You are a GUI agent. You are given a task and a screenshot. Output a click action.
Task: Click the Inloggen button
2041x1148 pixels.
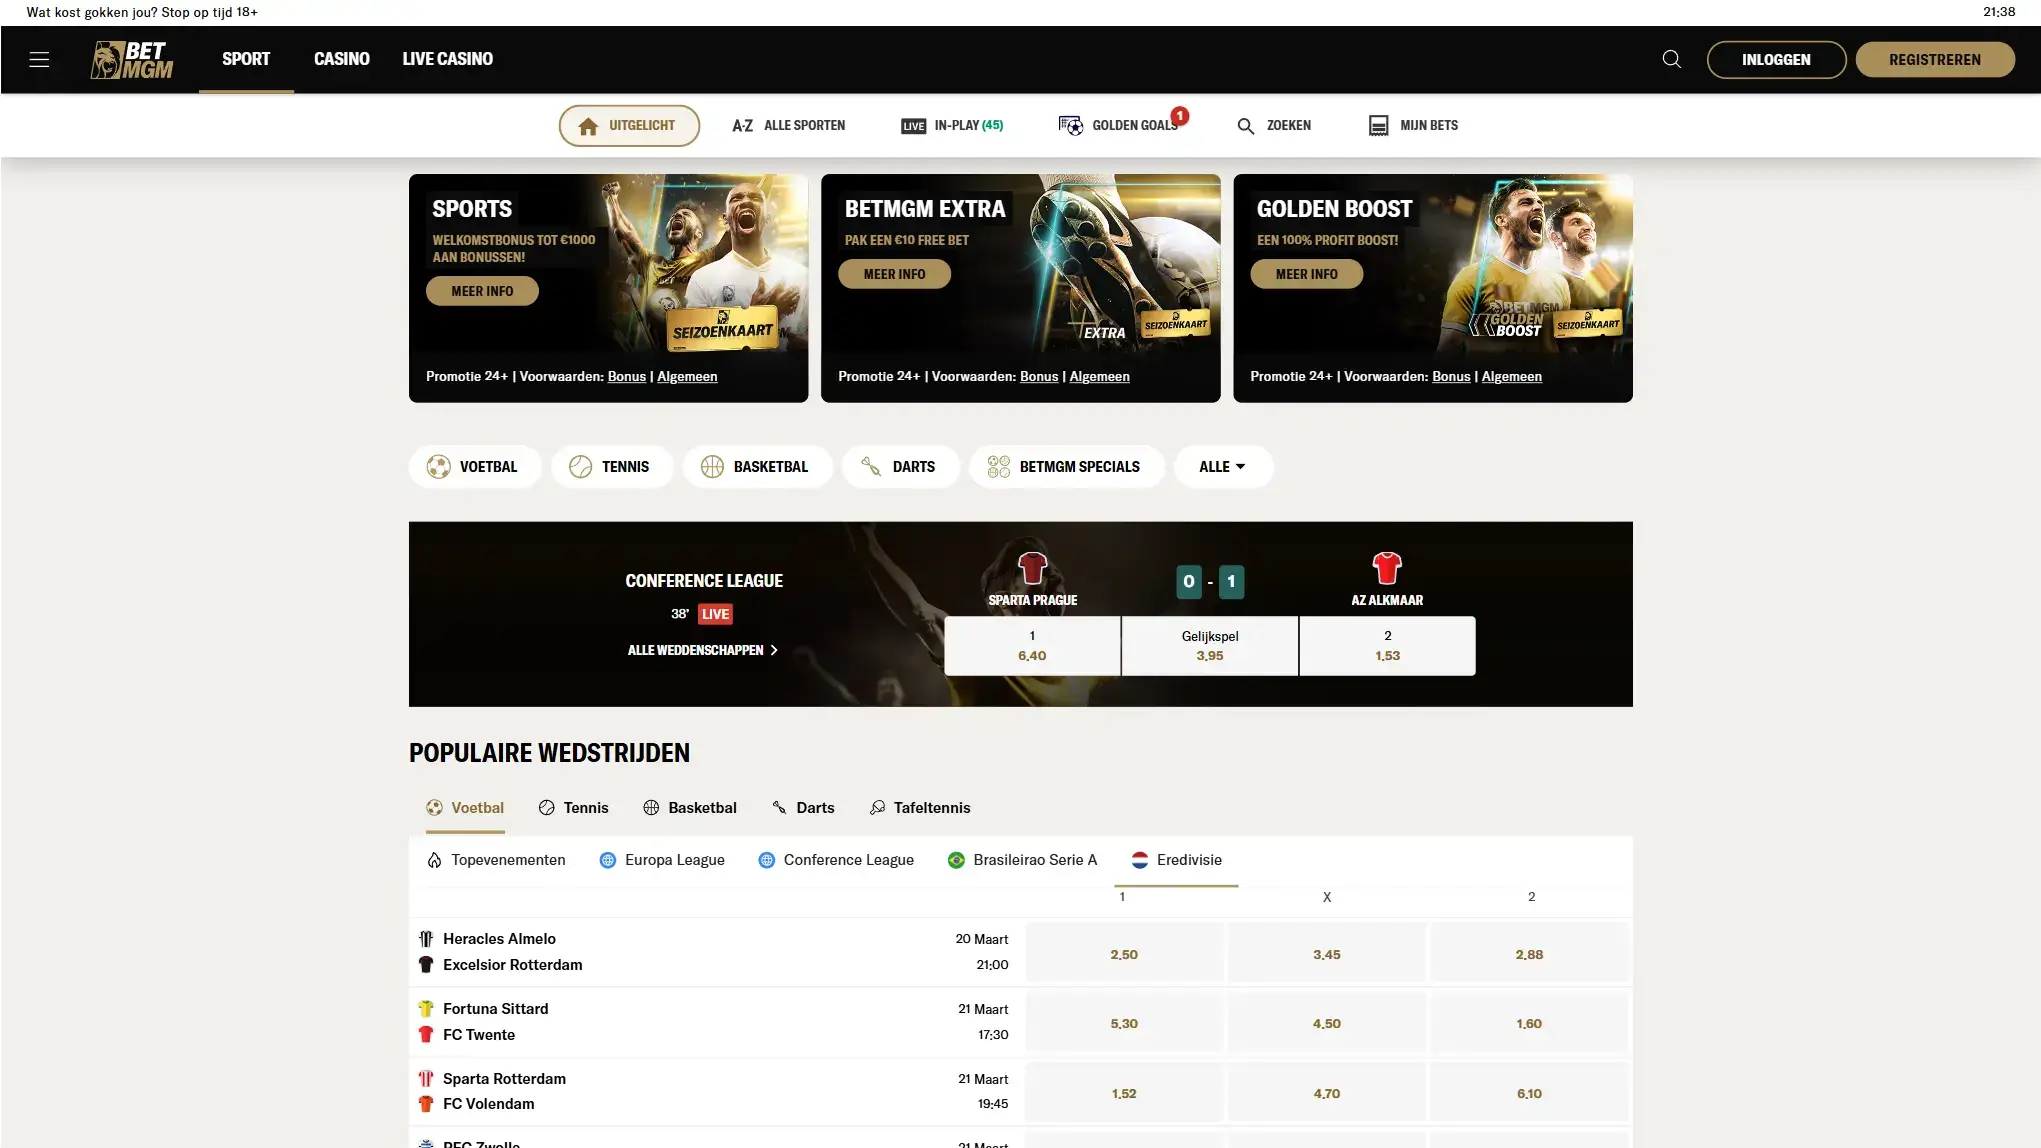(1776, 60)
